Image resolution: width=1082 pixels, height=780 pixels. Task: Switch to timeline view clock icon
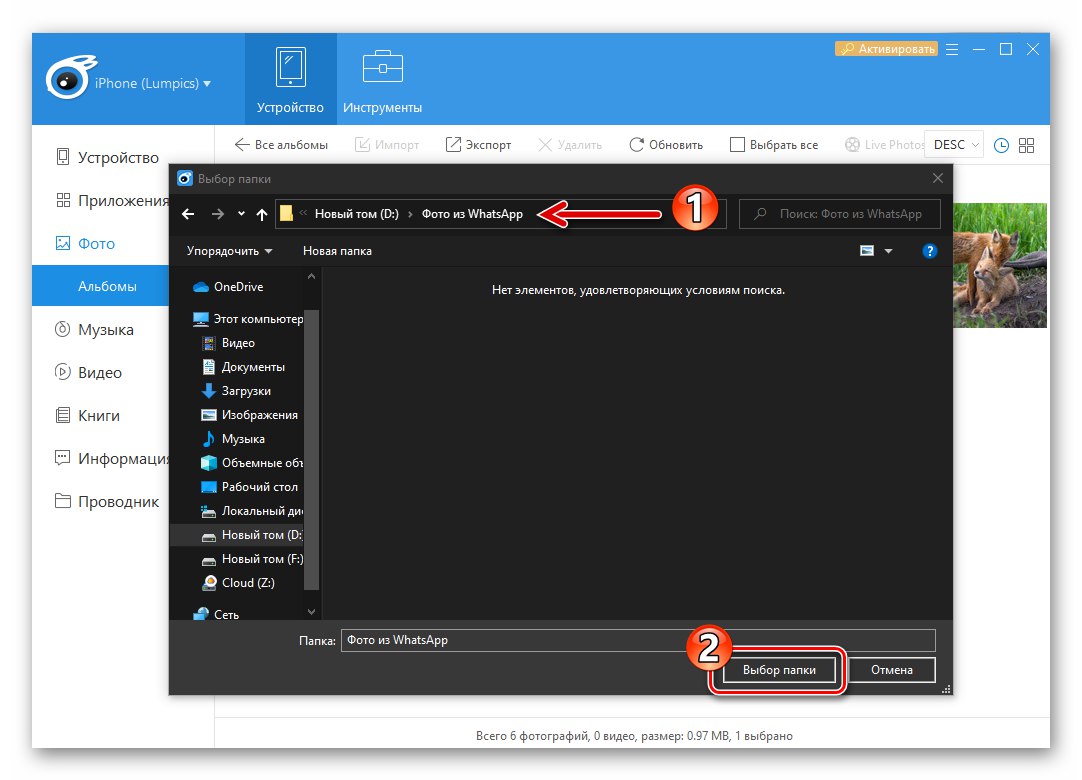coord(1001,146)
